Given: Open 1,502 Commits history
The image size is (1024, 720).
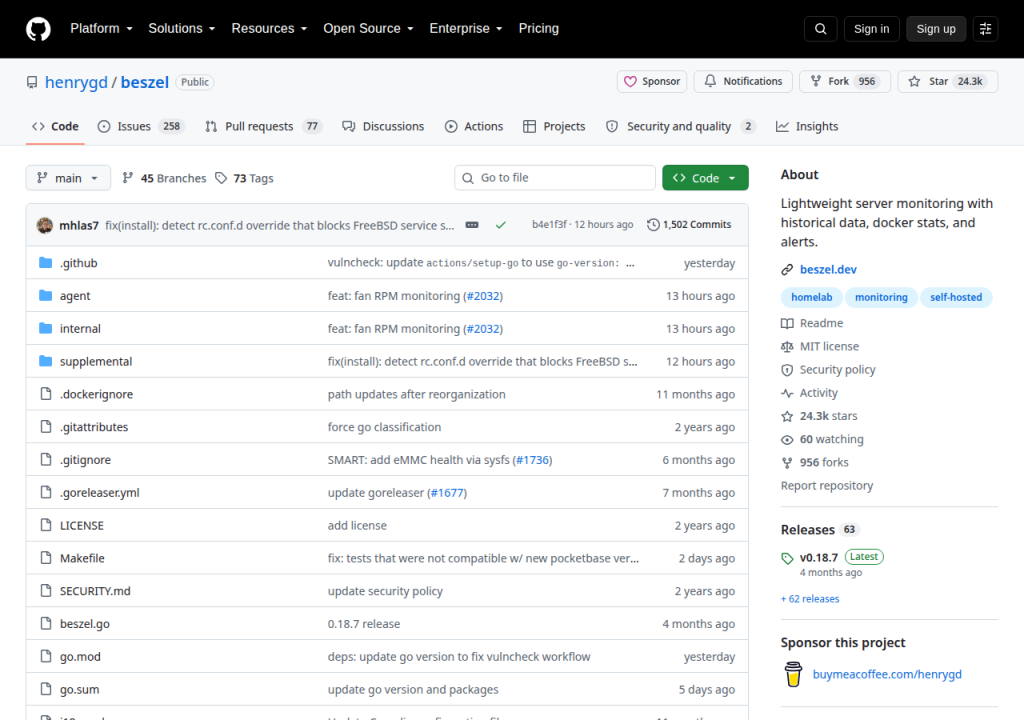Looking at the screenshot, I should tap(689, 225).
